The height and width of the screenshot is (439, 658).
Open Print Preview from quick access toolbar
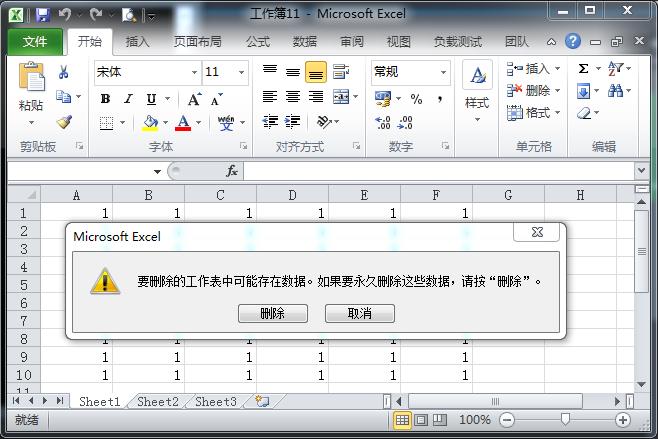pyautogui.click(x=128, y=15)
